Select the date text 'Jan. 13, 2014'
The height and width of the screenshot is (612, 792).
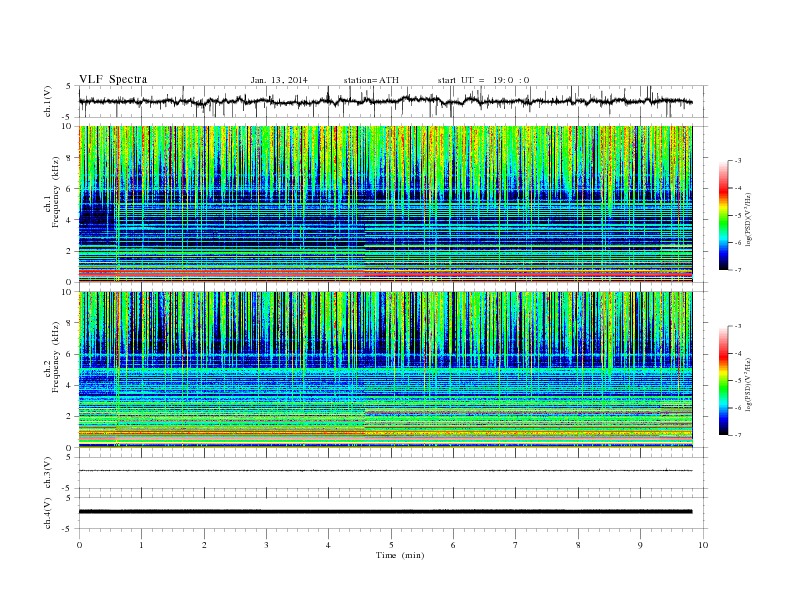(279, 80)
